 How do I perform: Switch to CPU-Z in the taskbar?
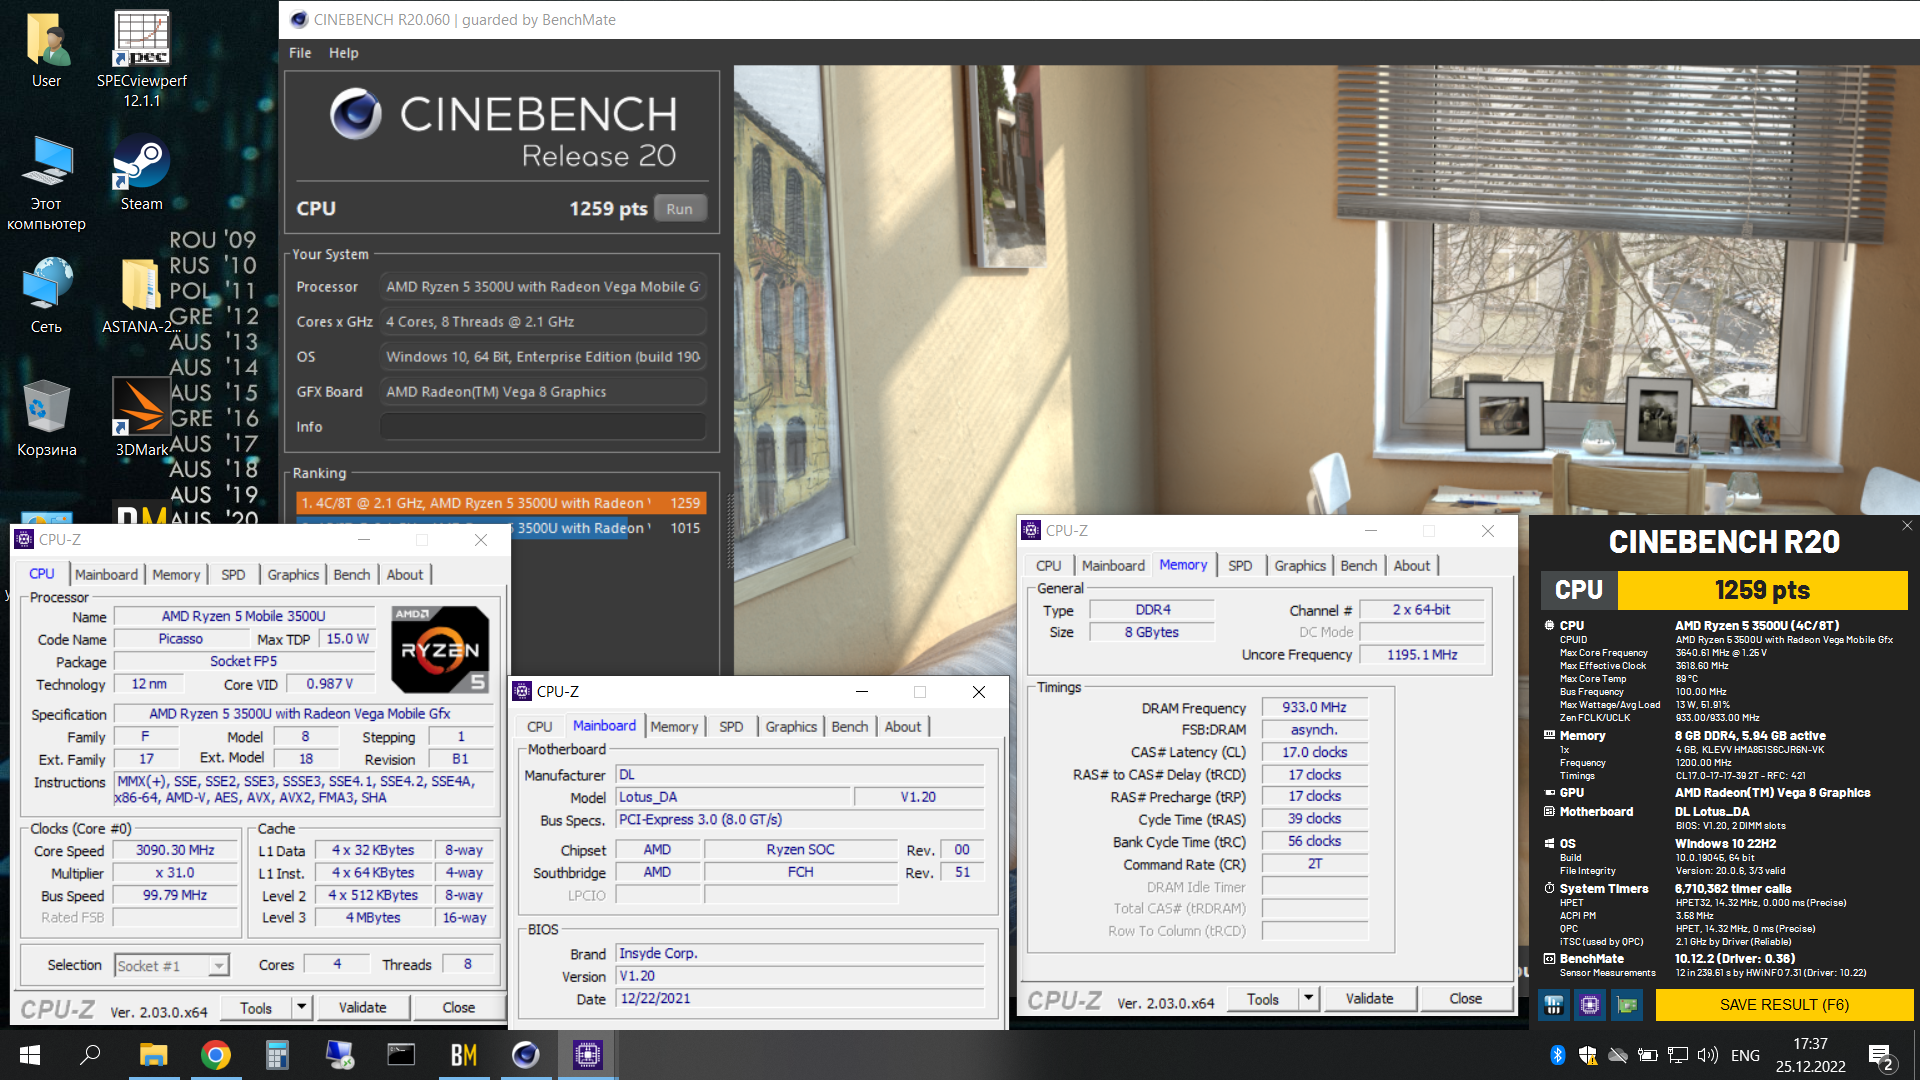tap(587, 1055)
